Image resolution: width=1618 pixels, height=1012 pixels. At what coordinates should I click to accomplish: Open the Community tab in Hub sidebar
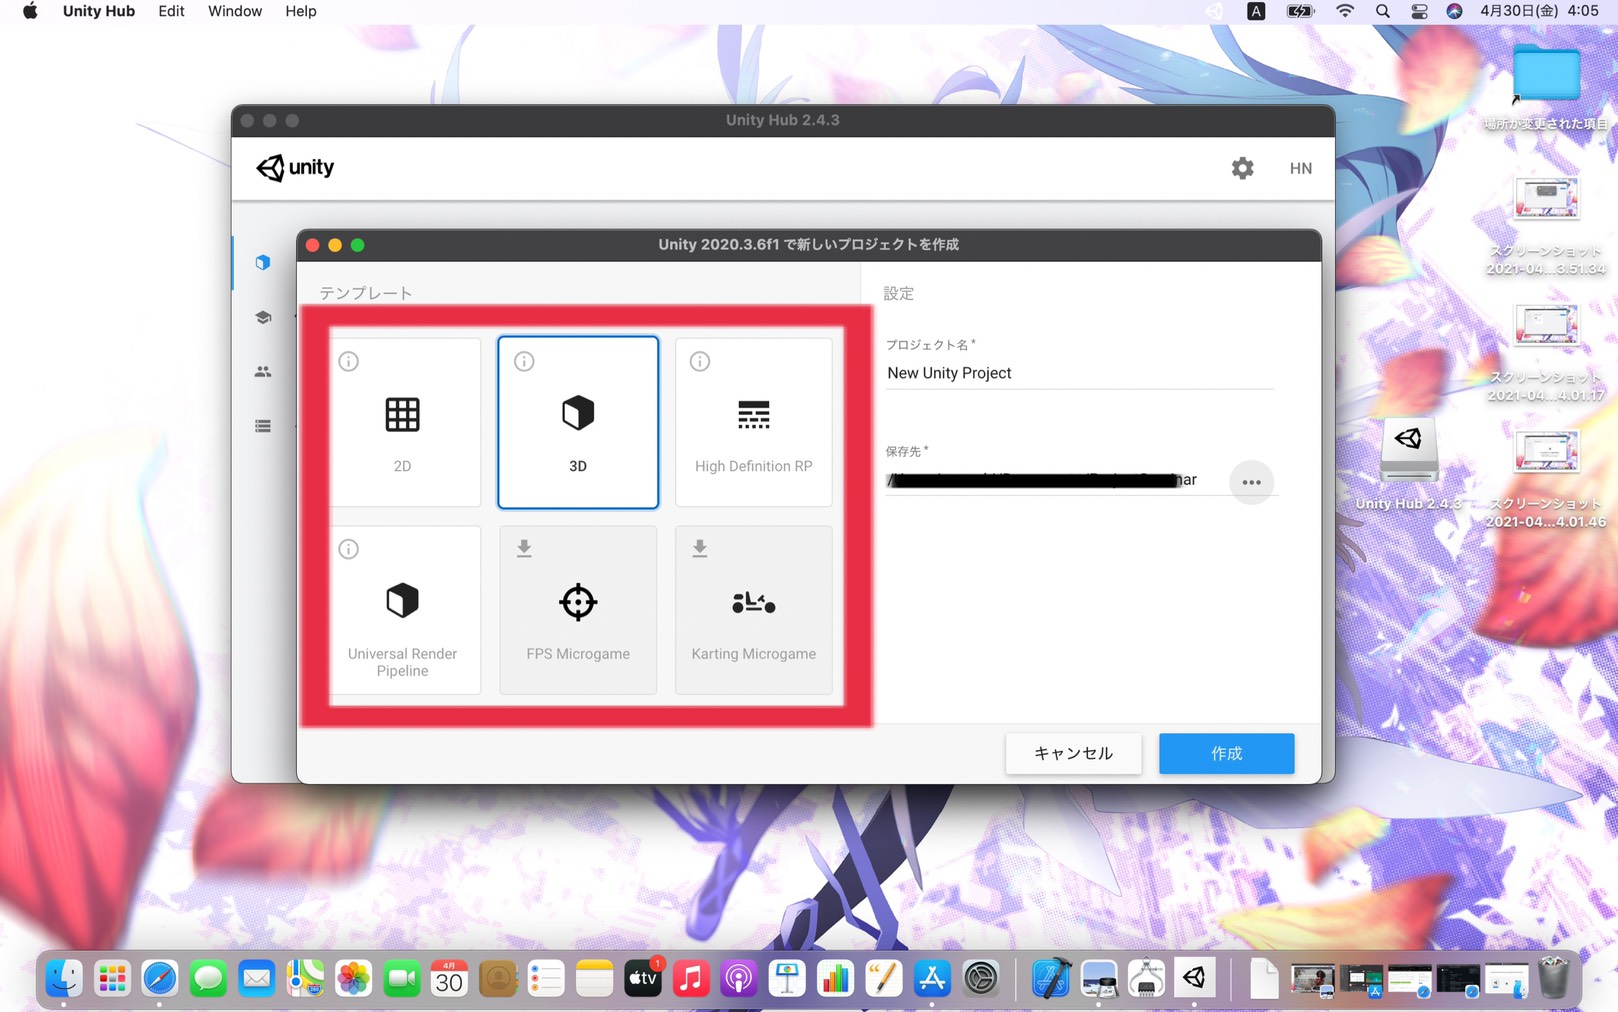point(263,371)
